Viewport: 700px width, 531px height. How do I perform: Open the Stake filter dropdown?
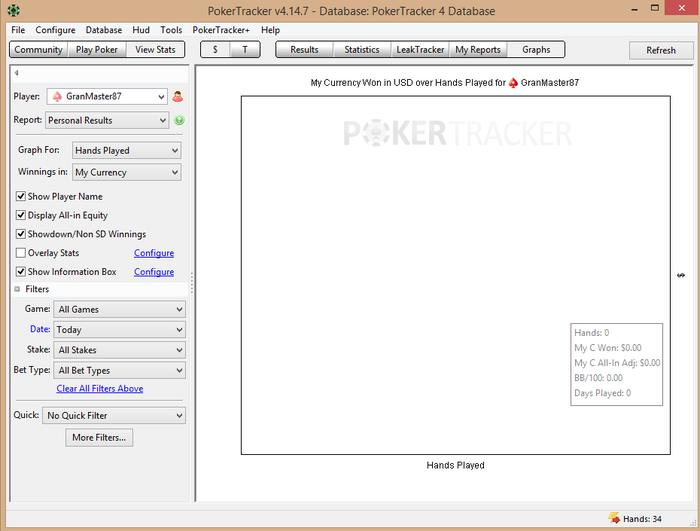coord(119,350)
